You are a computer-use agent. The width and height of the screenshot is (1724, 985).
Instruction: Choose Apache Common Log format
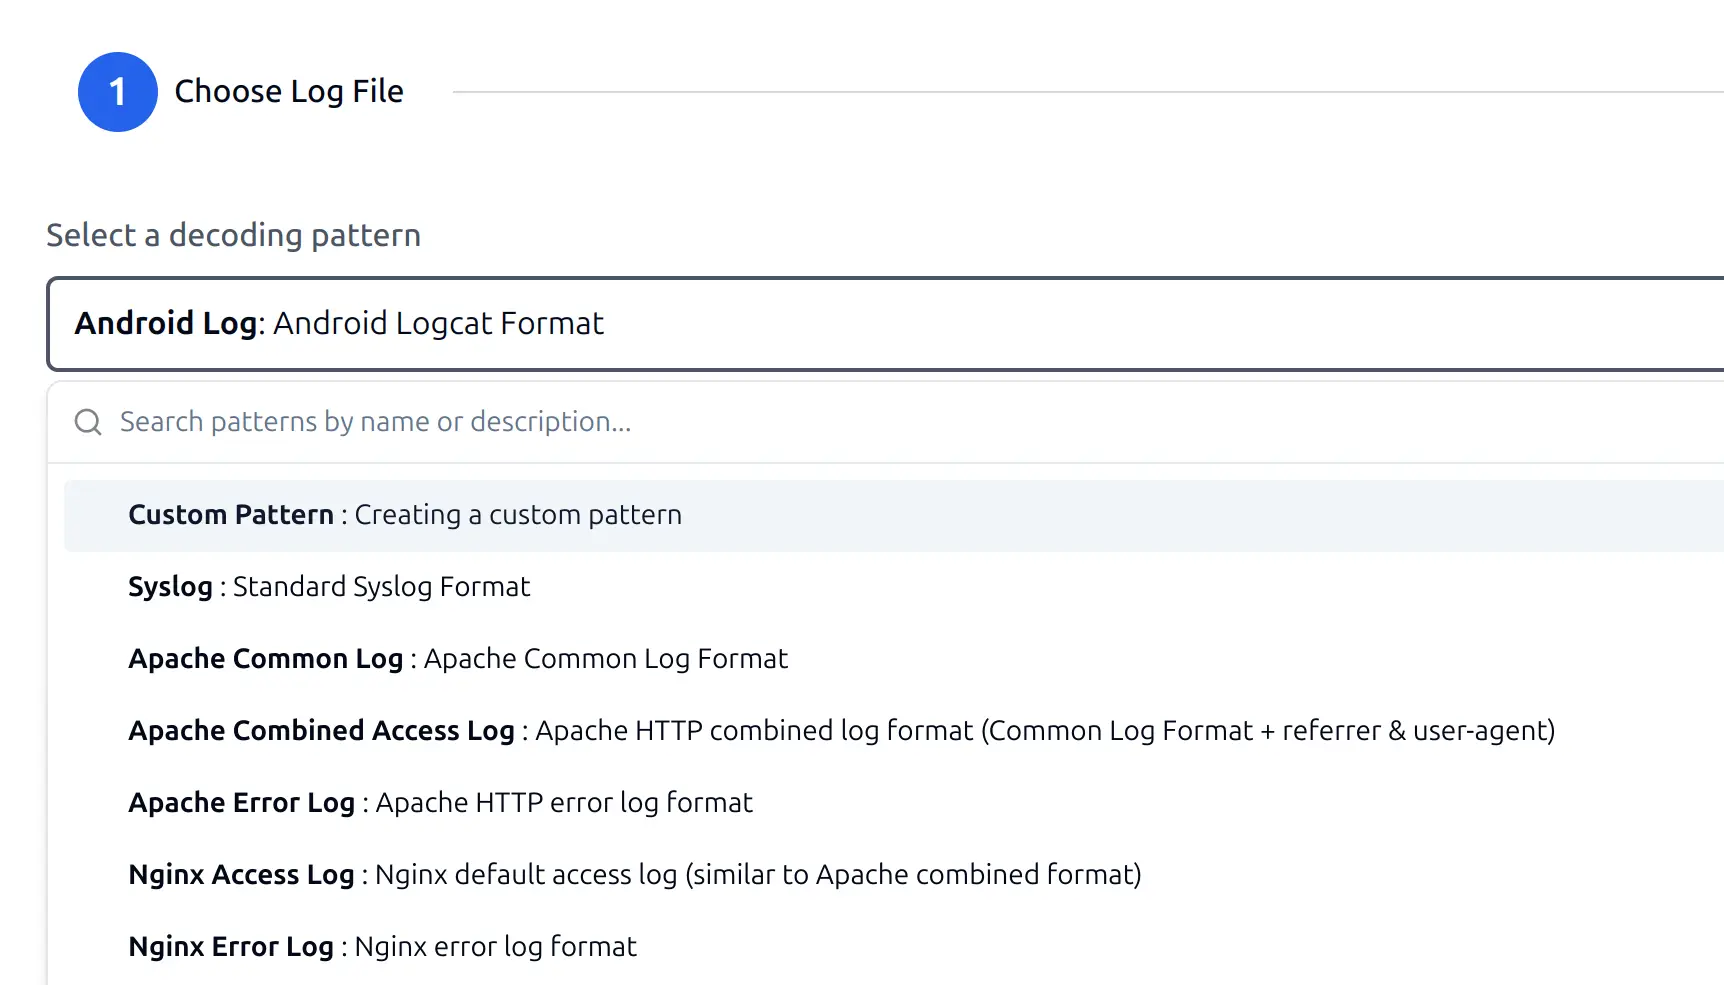pyautogui.click(x=457, y=659)
